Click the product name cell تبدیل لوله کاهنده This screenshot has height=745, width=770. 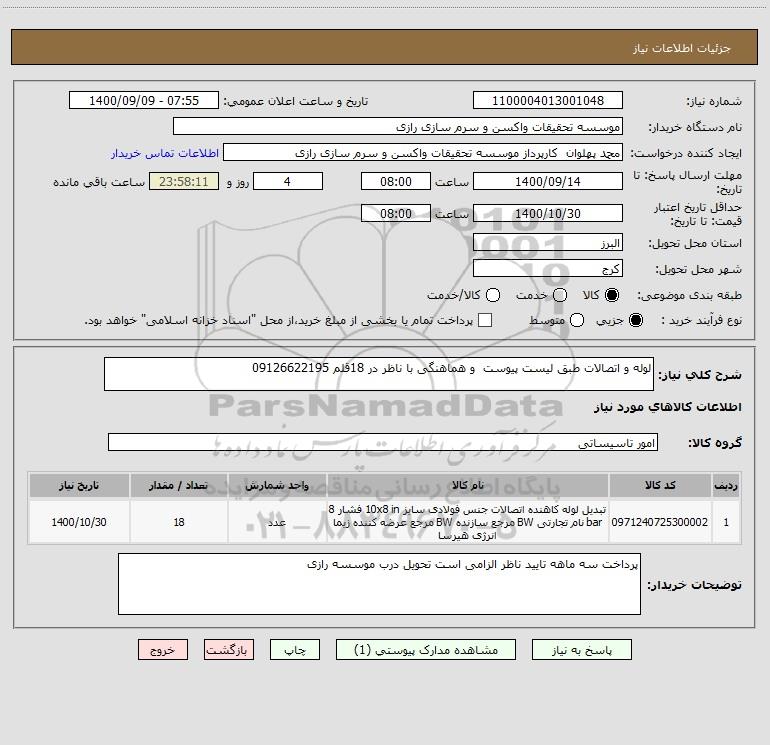pyautogui.click(x=468, y=522)
